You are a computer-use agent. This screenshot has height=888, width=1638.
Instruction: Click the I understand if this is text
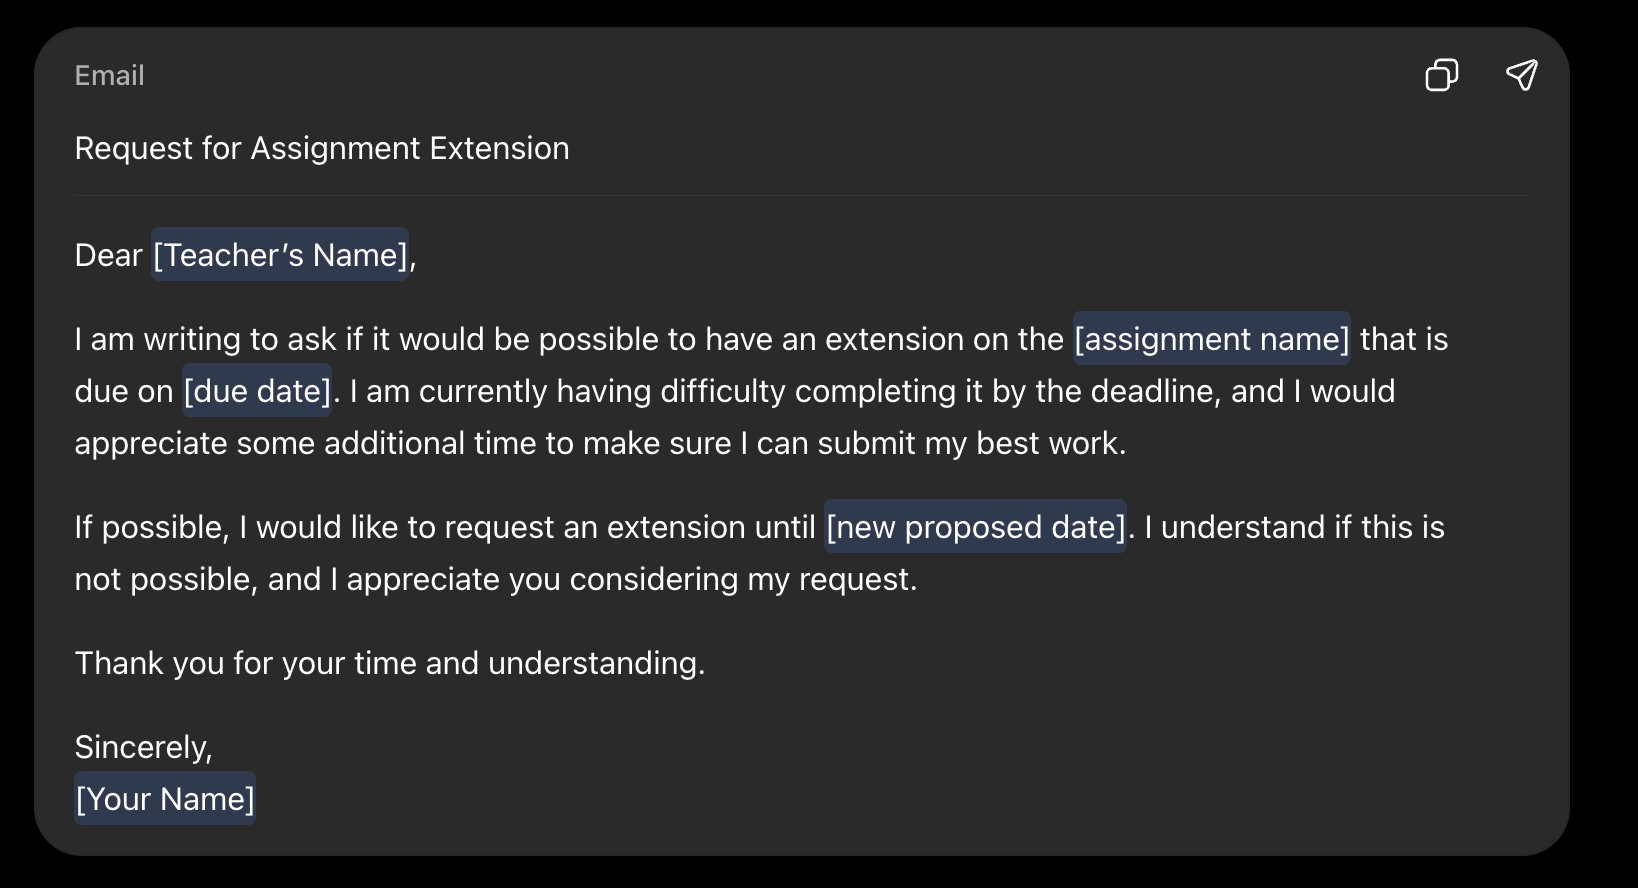[x=1295, y=527]
